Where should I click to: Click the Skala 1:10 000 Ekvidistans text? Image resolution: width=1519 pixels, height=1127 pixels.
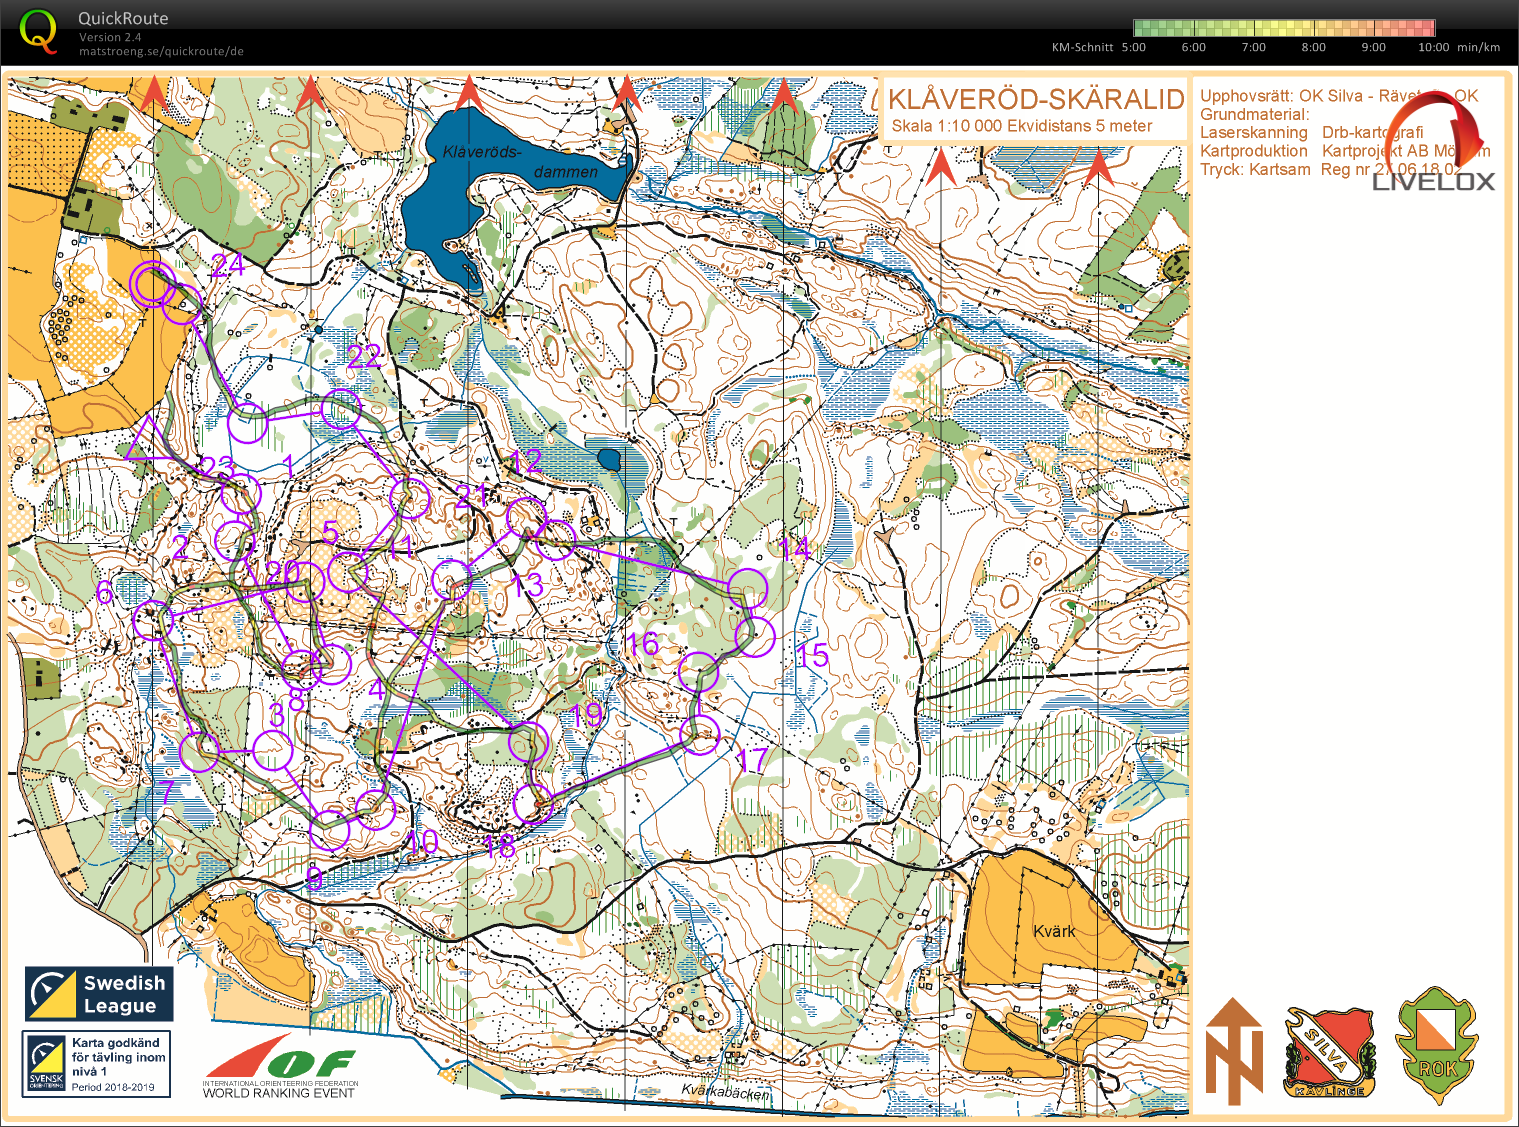[x=1022, y=126]
